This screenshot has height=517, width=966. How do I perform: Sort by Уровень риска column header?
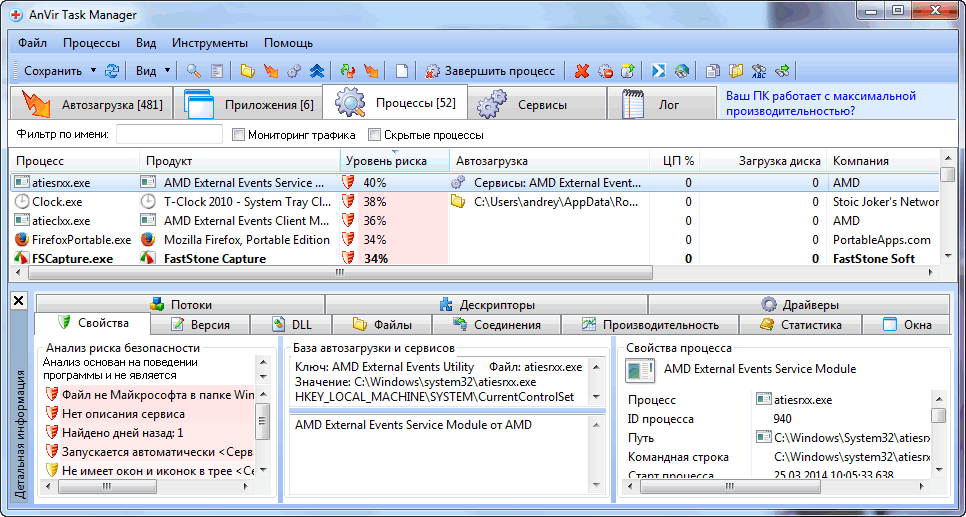coord(386,161)
